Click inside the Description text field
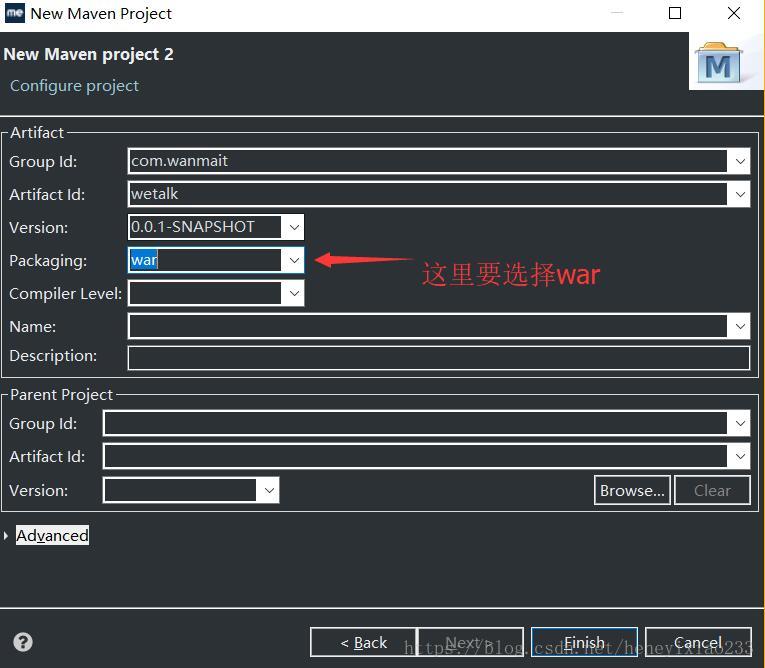 439,358
